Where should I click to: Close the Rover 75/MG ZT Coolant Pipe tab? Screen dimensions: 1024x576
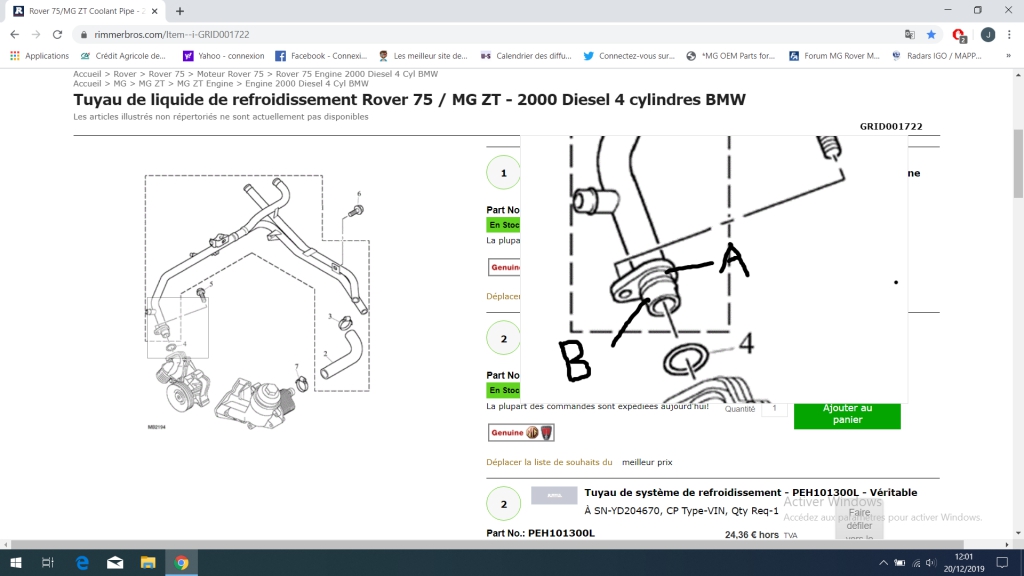155,11
